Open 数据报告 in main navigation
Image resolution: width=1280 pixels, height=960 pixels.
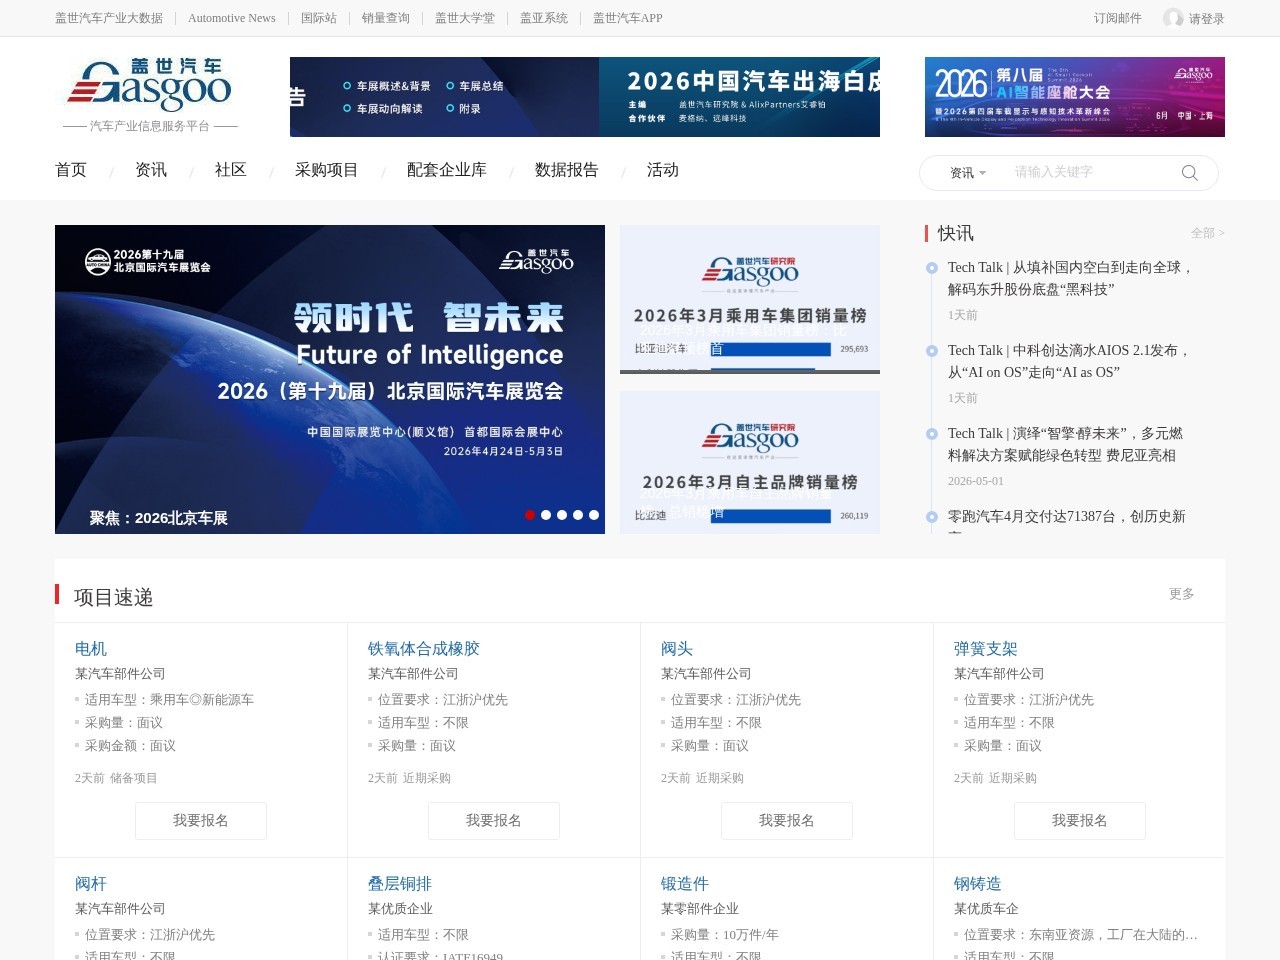pos(567,170)
